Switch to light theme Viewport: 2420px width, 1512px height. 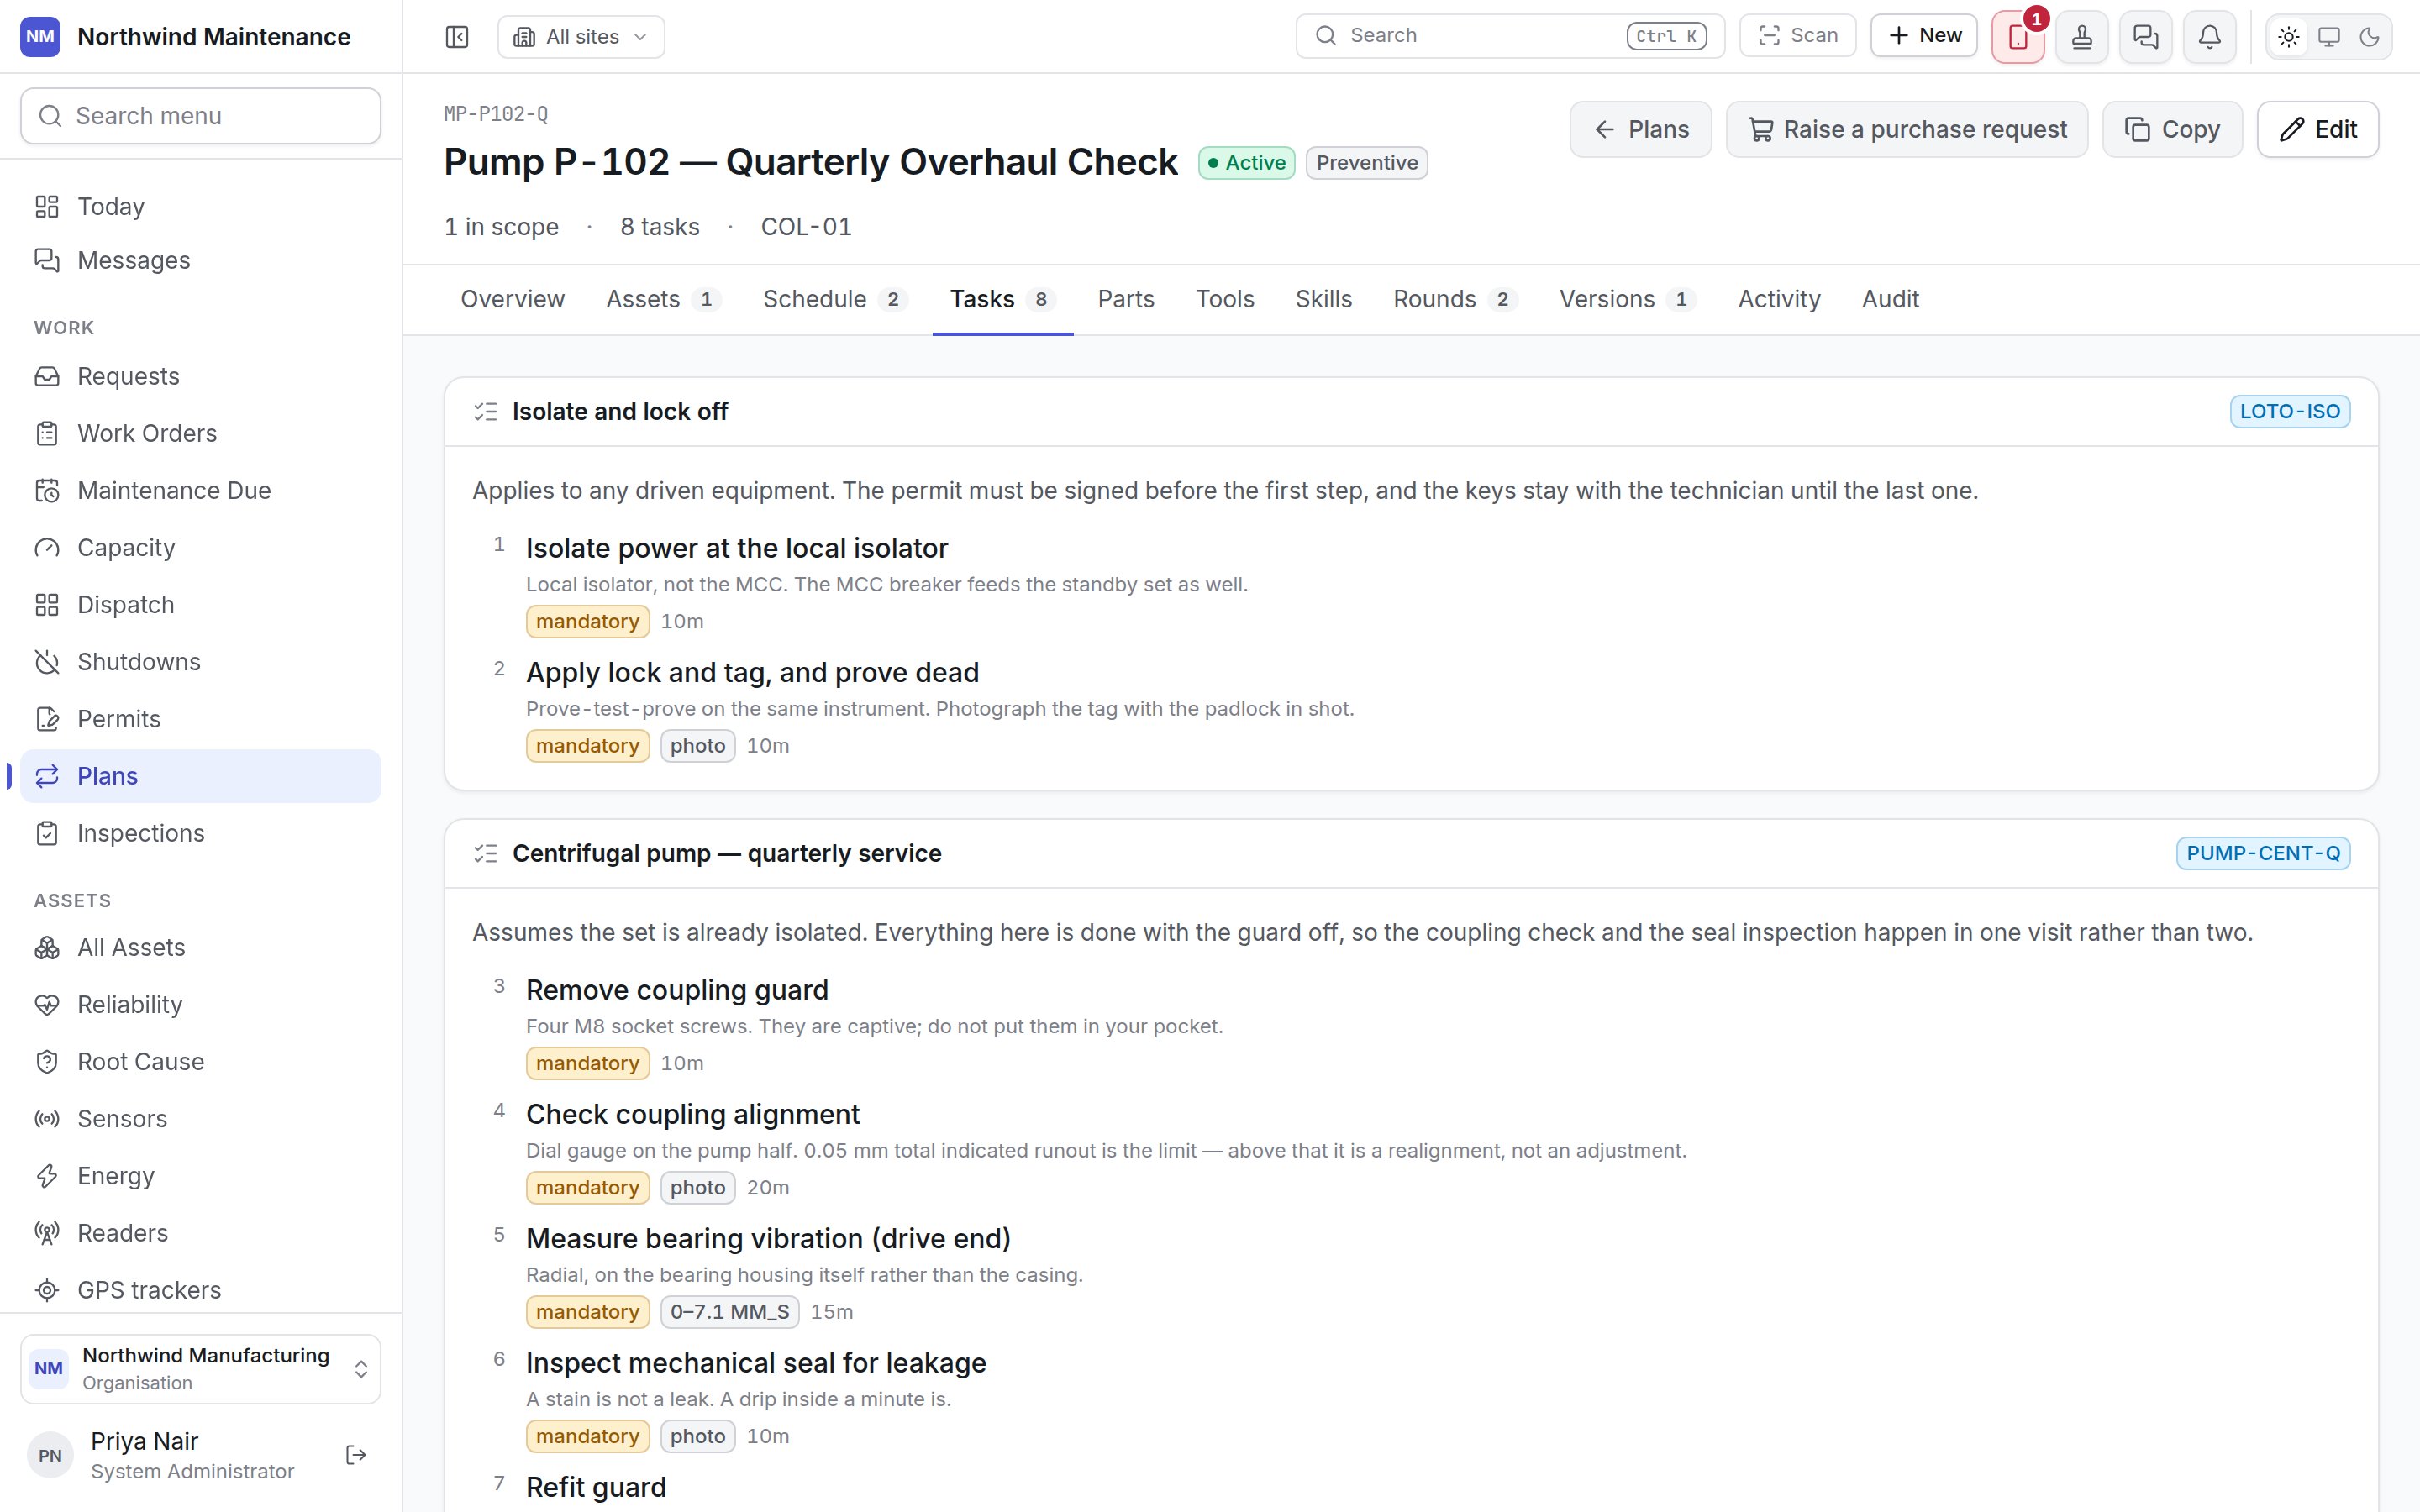2288,37
